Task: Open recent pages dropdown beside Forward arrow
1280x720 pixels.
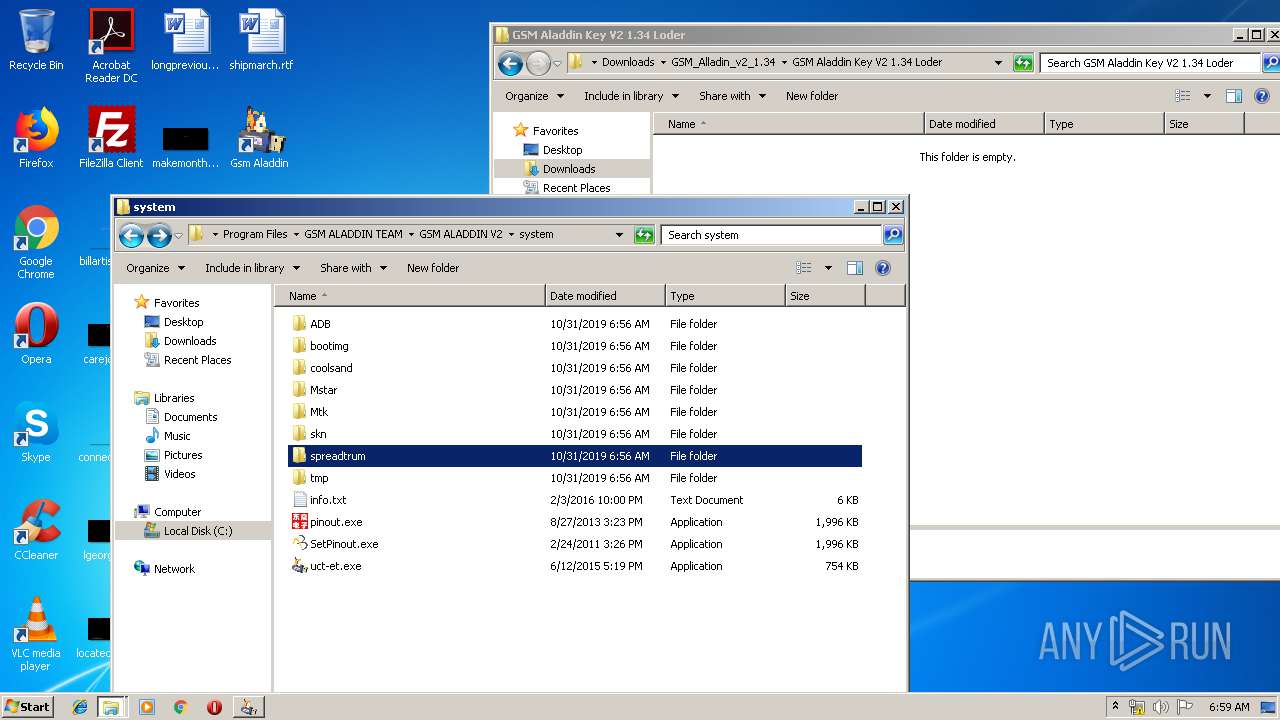Action: pos(179,235)
